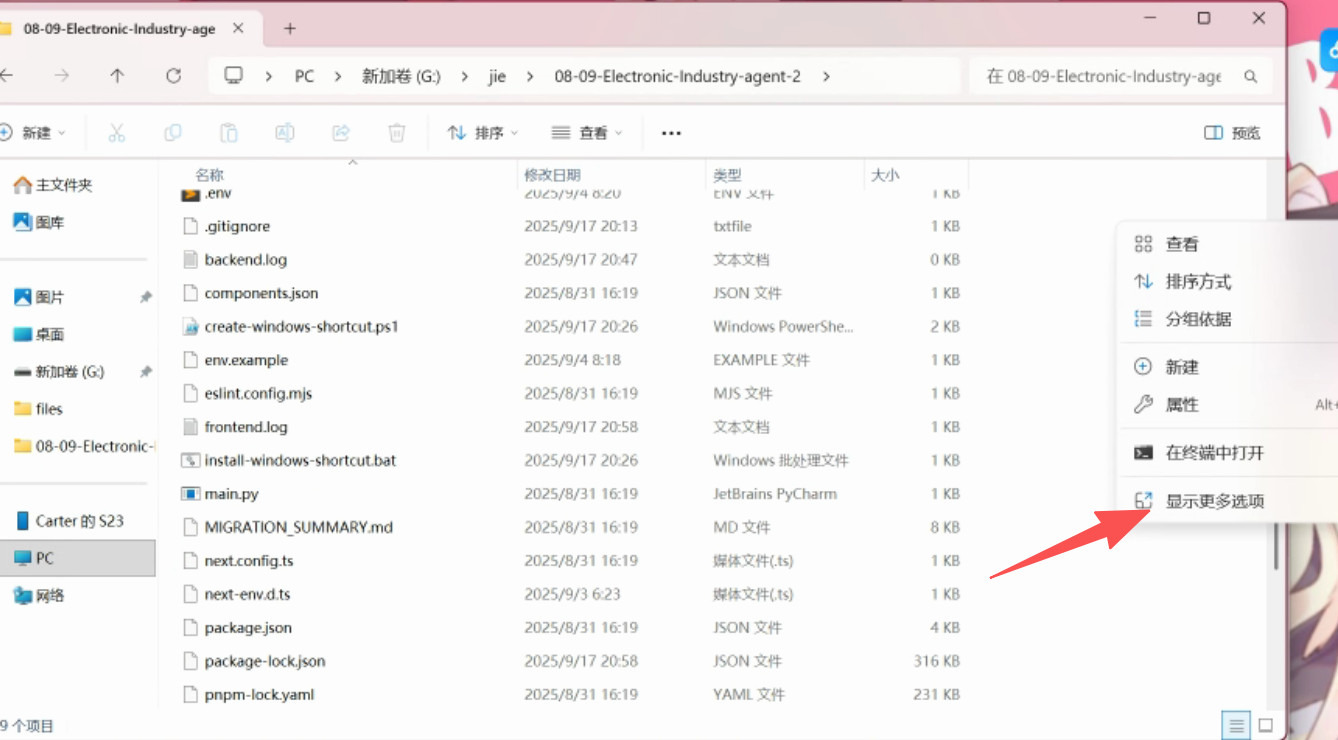Expand the 排序 sort dropdown
The height and width of the screenshot is (740, 1338).
(x=483, y=133)
